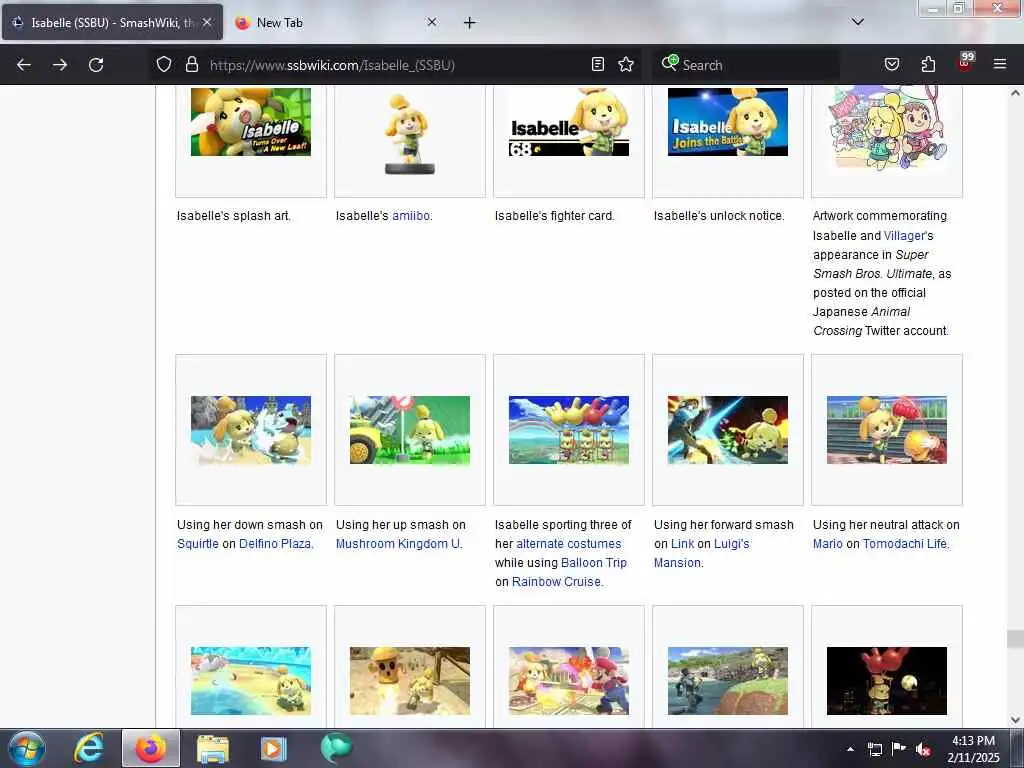
Task: Close the Isabelle SmashWiki tab
Action: pos(207,22)
